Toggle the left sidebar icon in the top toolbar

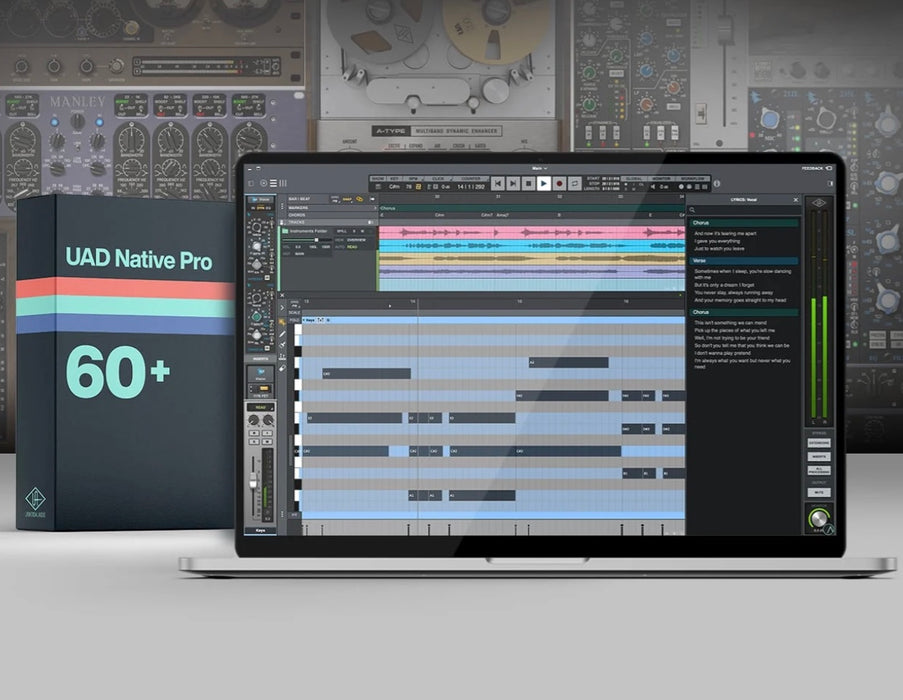coord(251,184)
